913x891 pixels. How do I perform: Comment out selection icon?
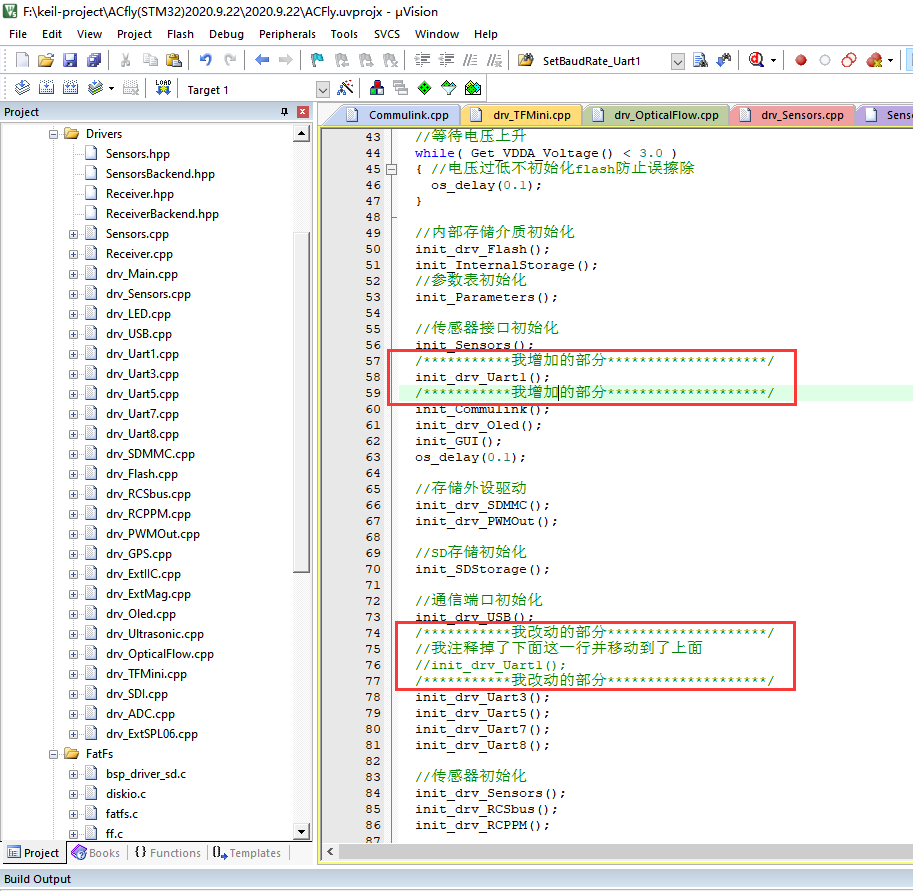(x=470, y=60)
